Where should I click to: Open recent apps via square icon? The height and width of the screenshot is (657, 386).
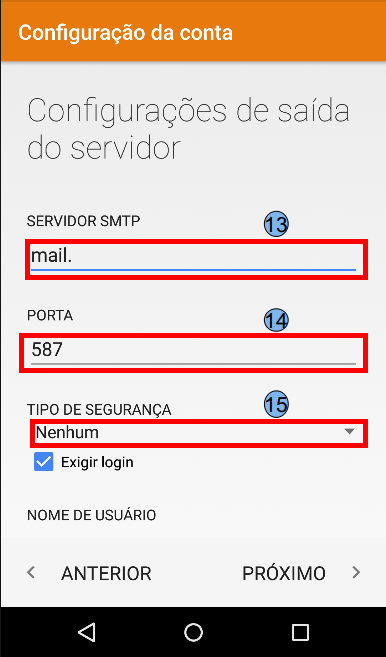(x=300, y=632)
